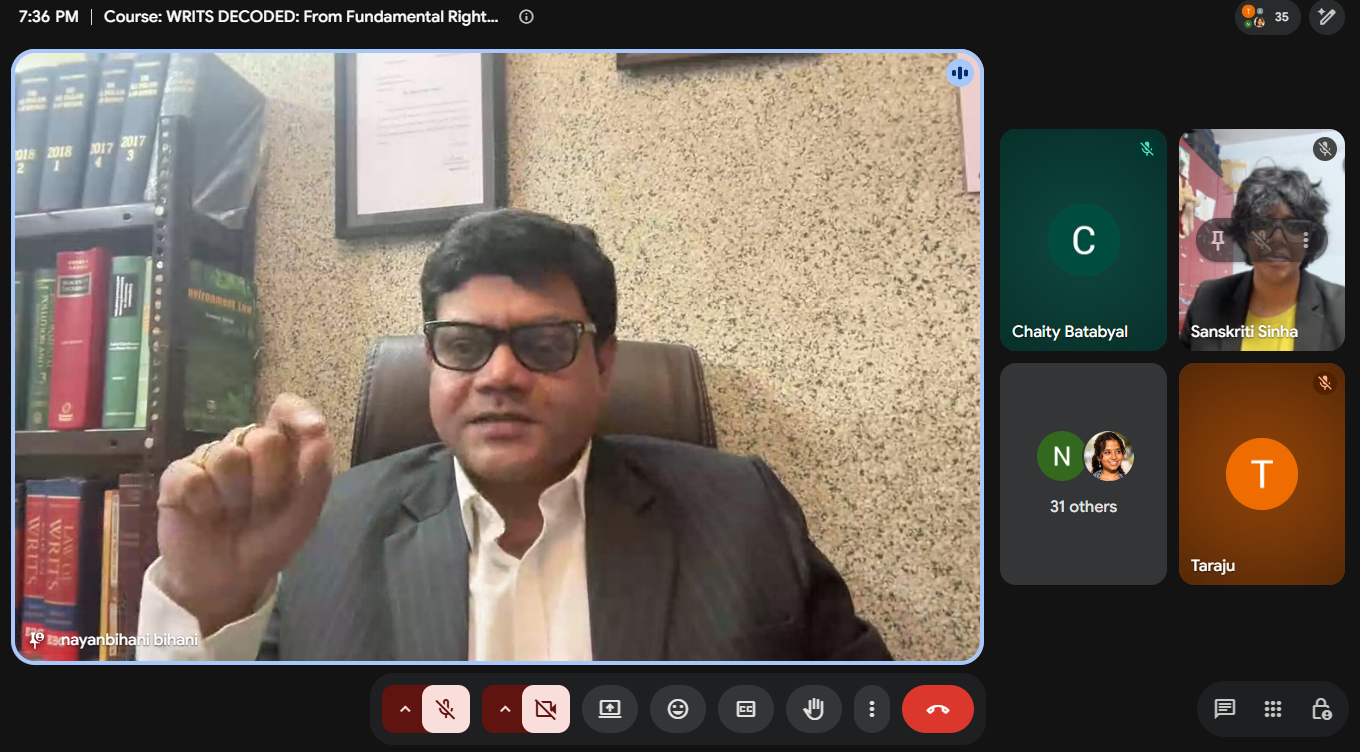Image resolution: width=1360 pixels, height=752 pixels.
Task: Pin Sanskriti Sinha's video tile
Action: (x=1218, y=240)
